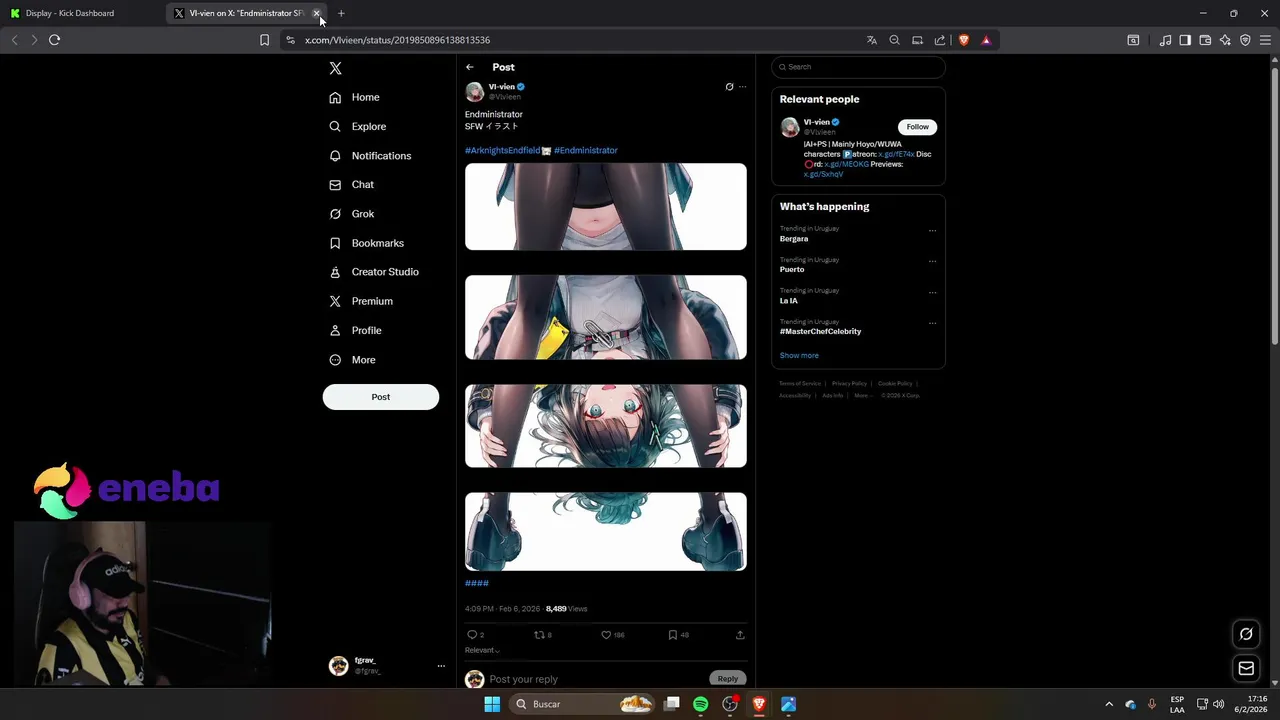The height and width of the screenshot is (720, 1280).
Task: Bookmark this page in address bar
Action: (x=264, y=40)
